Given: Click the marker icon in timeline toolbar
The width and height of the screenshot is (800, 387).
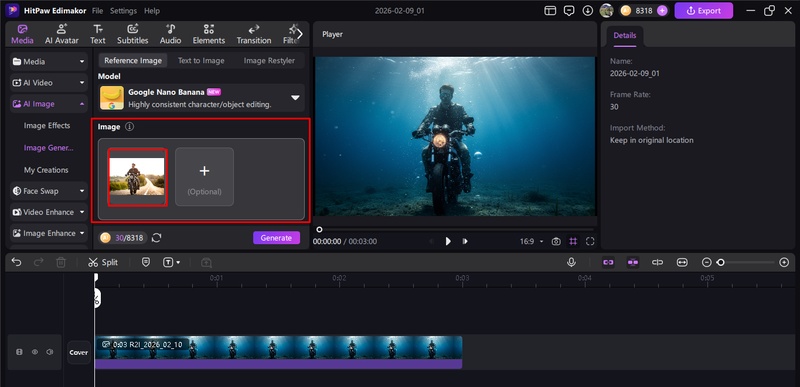Looking at the screenshot, I should (x=146, y=262).
